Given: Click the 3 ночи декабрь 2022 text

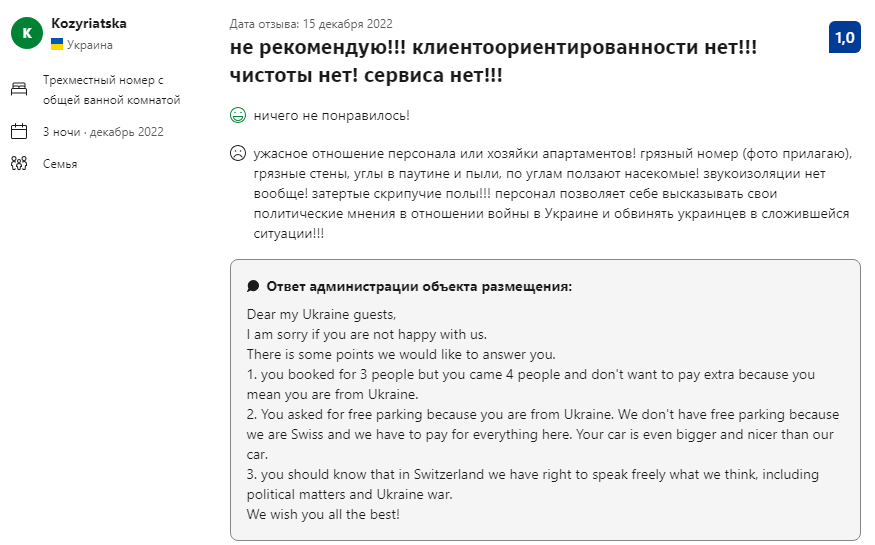Looking at the screenshot, I should (x=103, y=132).
